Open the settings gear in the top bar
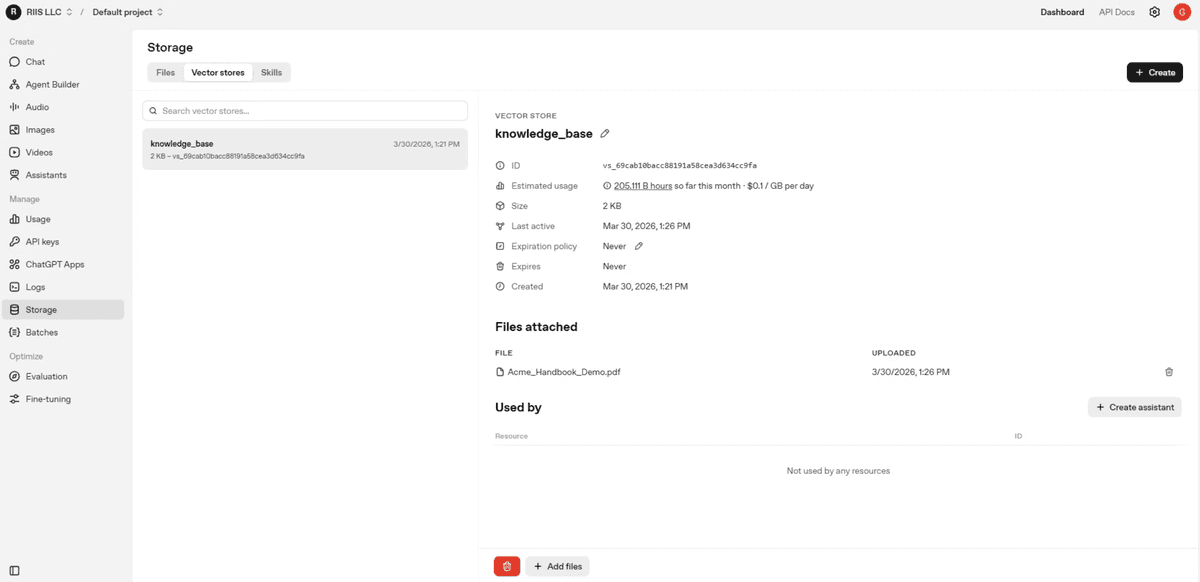Screen dimensions: 1200x582 [1154, 12]
